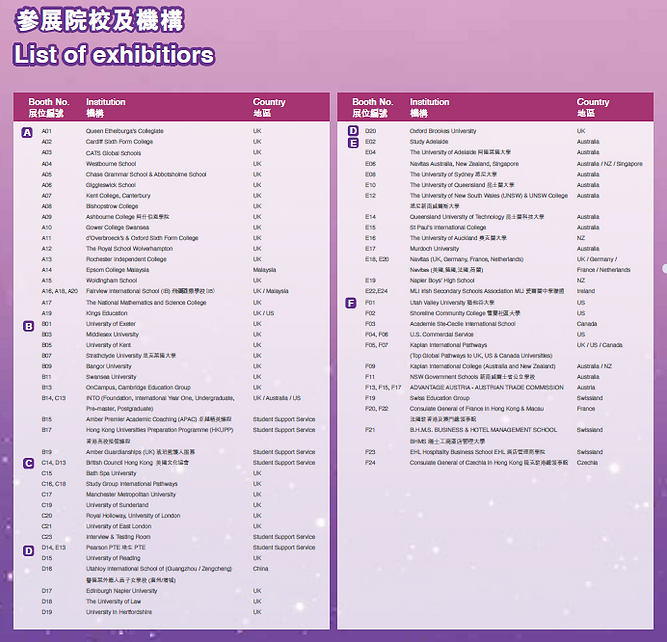
Task: Click 'Czechia' country cell
Action: tap(587, 462)
